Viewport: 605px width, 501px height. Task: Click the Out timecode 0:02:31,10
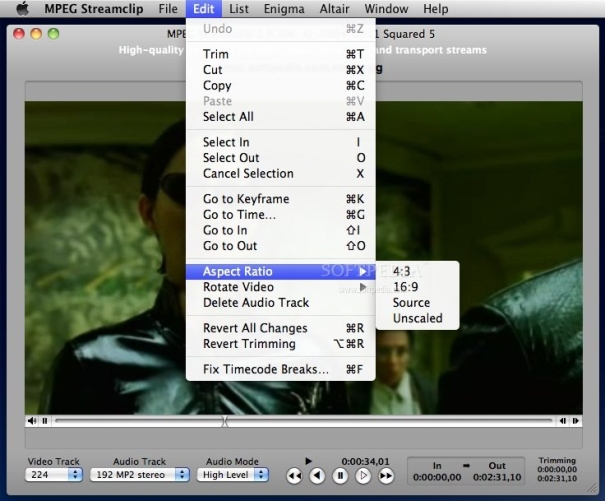tap(497, 477)
